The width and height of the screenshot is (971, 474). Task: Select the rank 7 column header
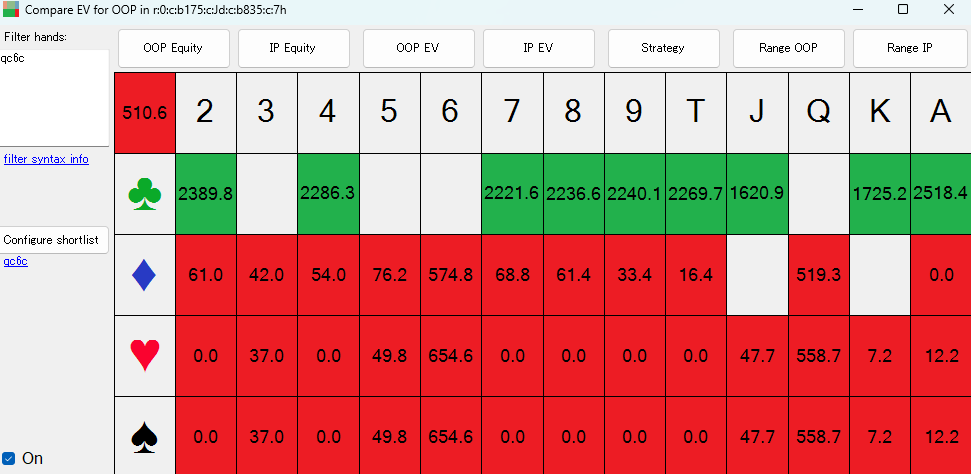tap(513, 113)
